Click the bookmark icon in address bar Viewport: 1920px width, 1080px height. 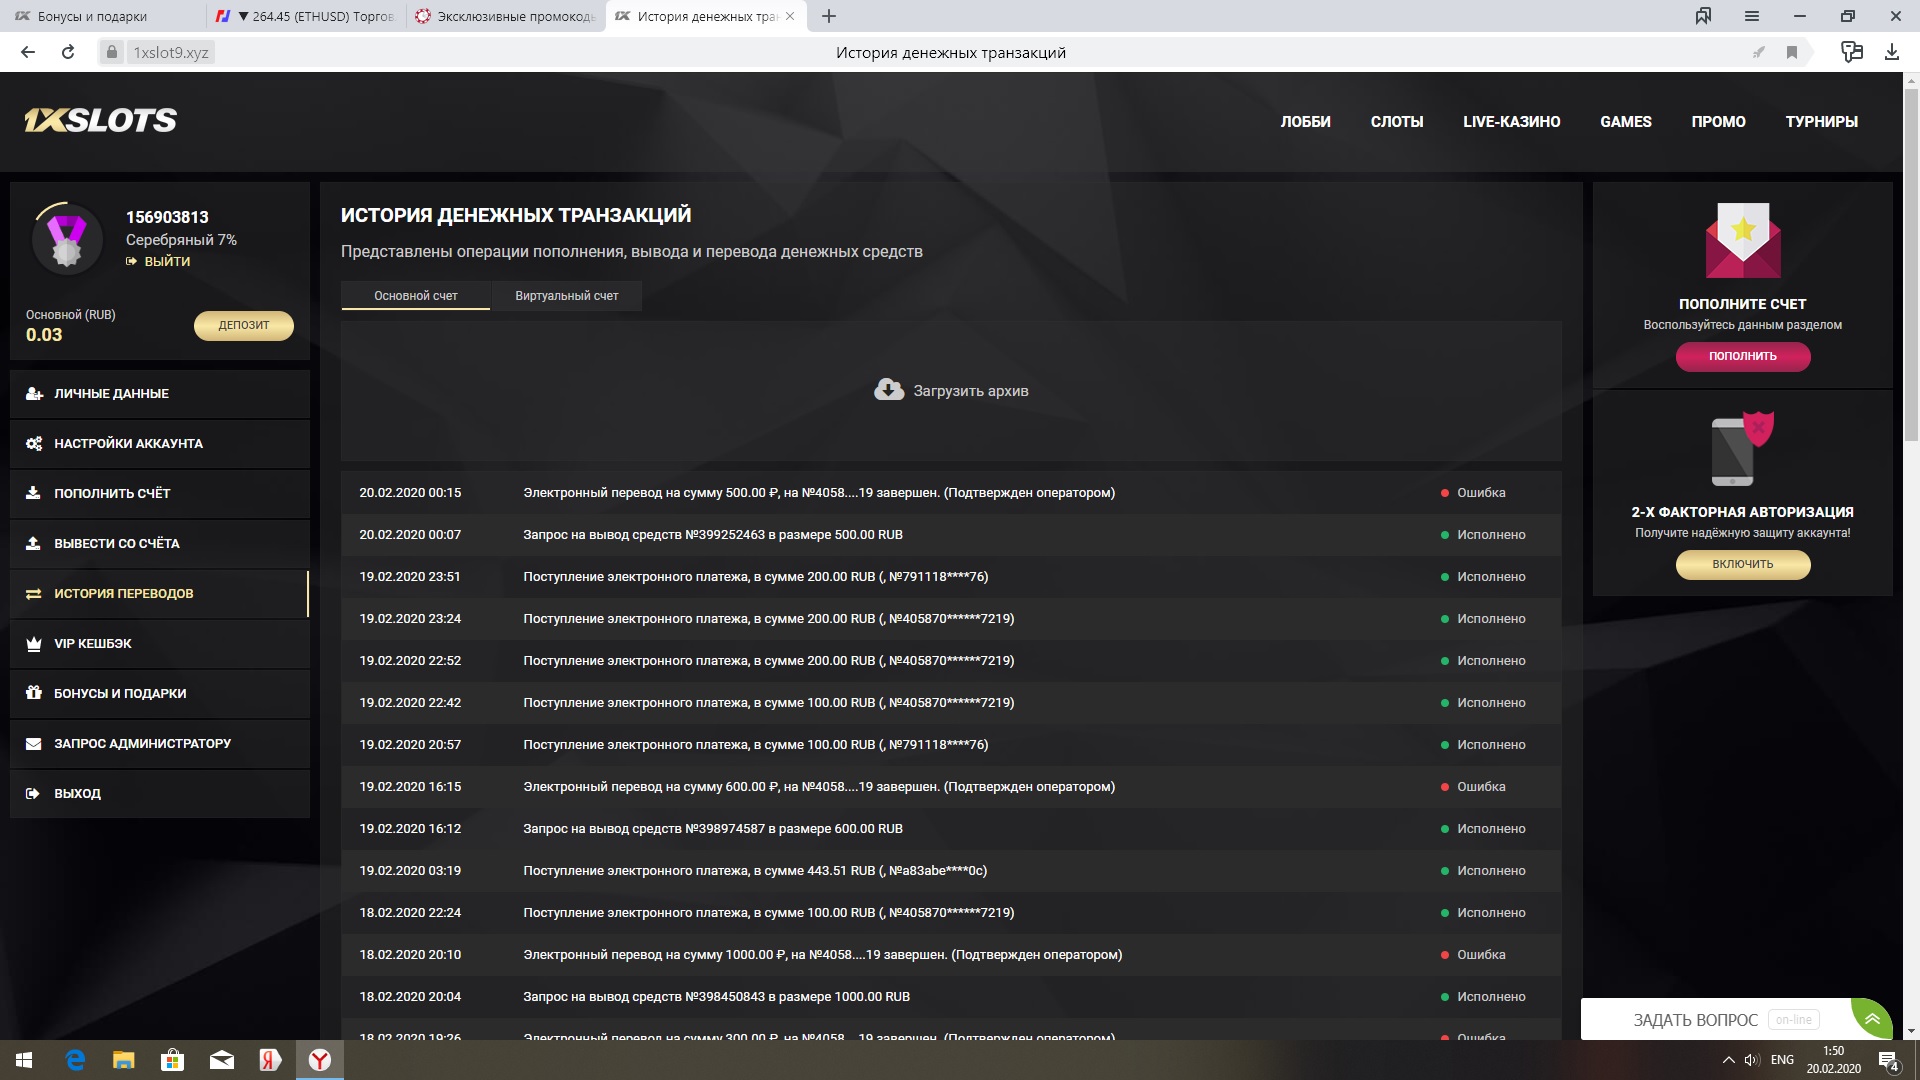1792,52
